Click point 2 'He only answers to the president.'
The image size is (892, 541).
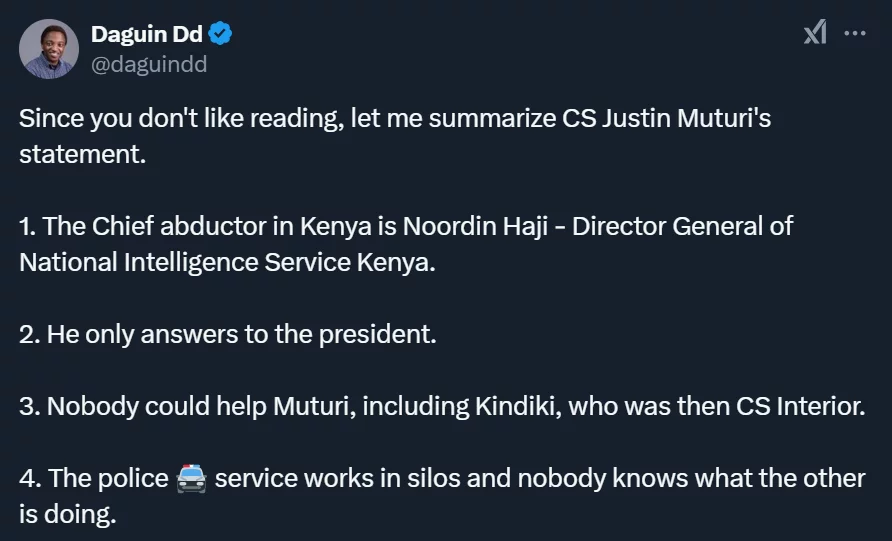pos(228,334)
